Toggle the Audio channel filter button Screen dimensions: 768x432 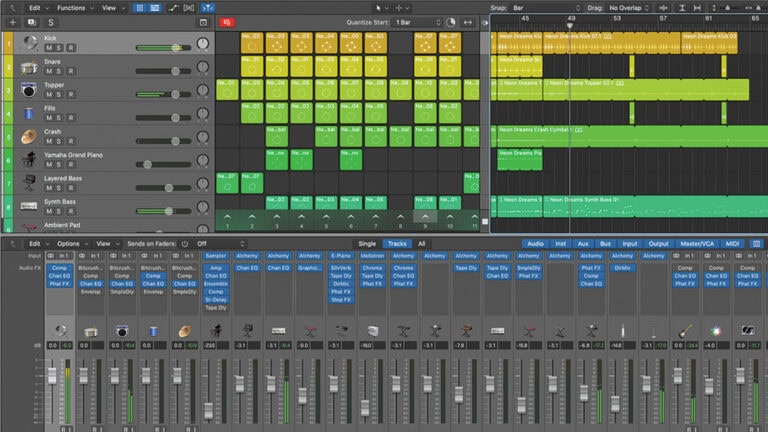[535, 243]
